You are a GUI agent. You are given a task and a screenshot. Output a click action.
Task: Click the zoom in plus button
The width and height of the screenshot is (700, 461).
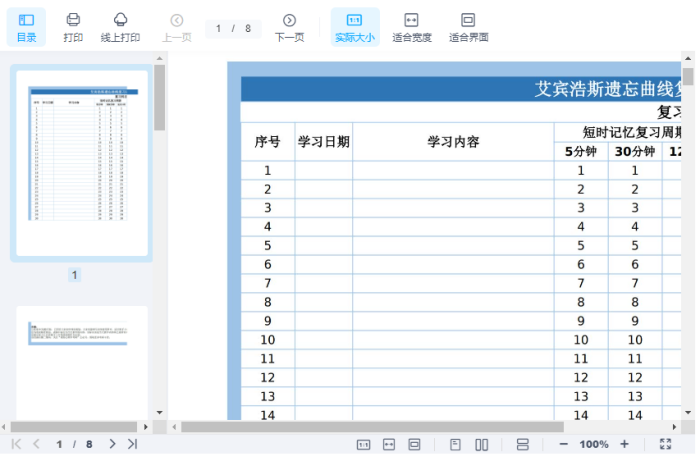(x=625, y=444)
